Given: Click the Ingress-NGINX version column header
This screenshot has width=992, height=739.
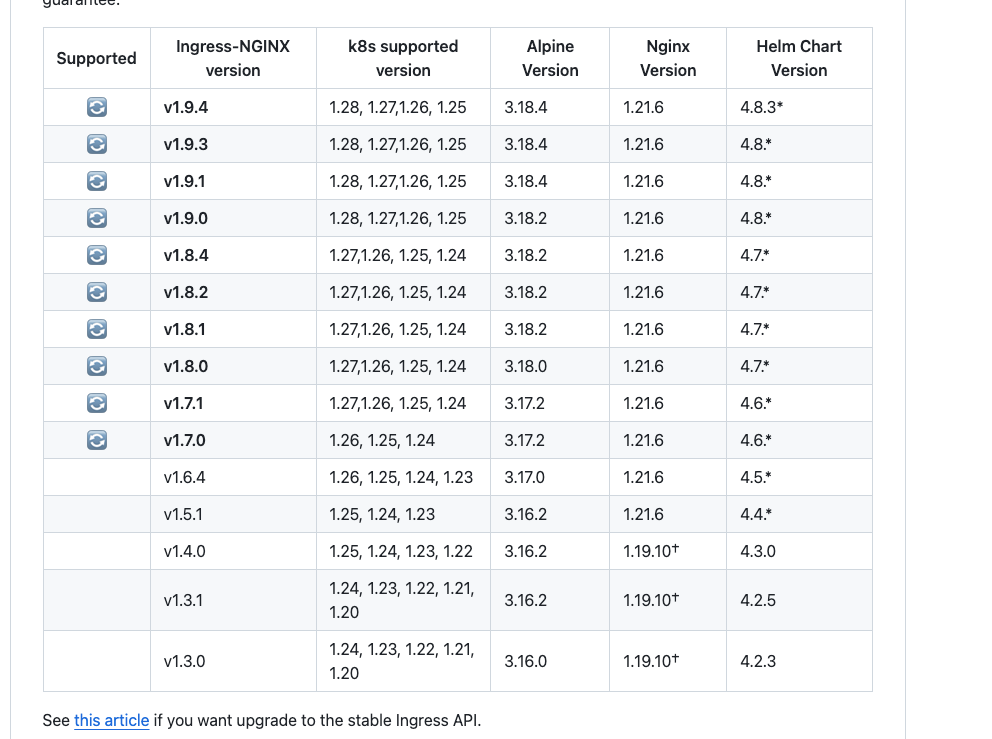Looking at the screenshot, I should pyautogui.click(x=233, y=58).
